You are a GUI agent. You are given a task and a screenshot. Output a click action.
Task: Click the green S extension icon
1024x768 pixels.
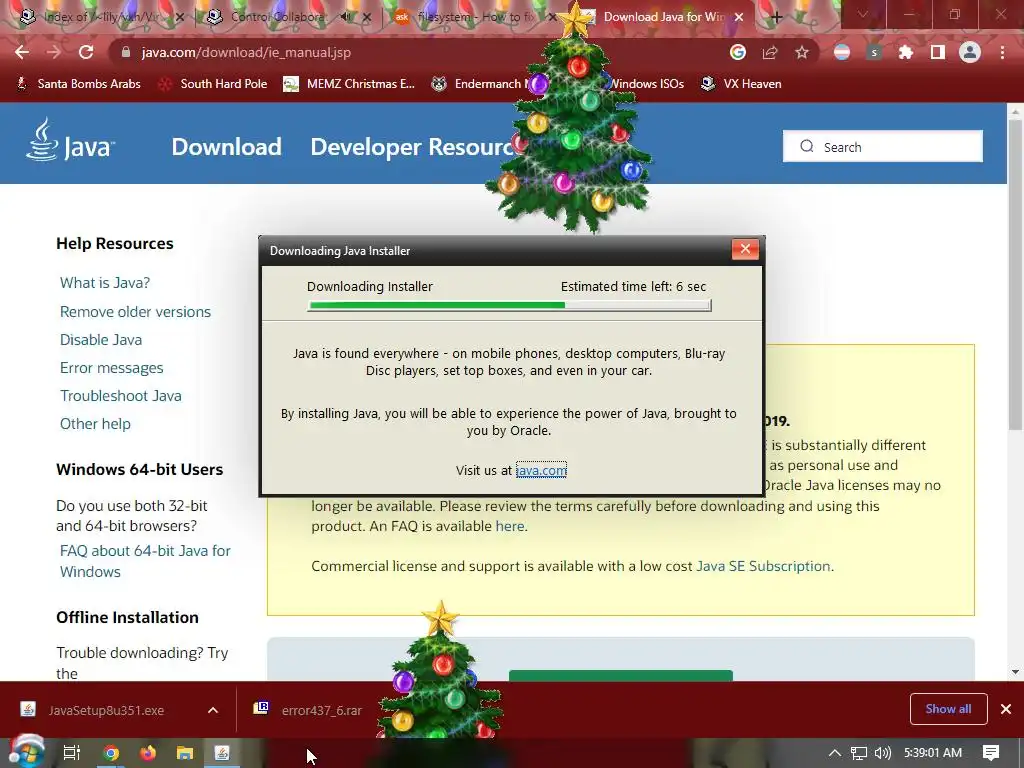pos(874,52)
